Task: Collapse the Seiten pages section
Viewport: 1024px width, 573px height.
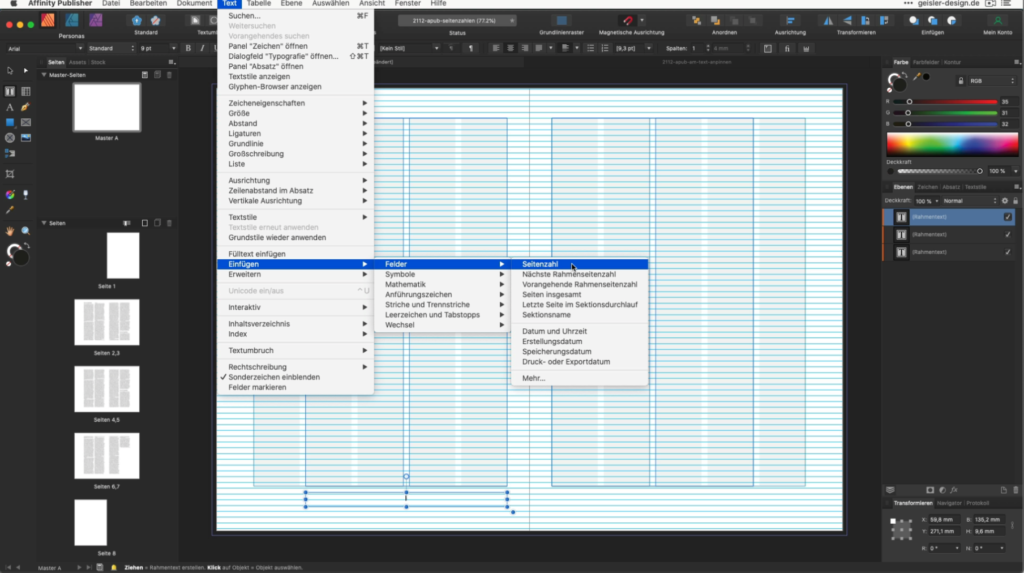Action: (44, 223)
